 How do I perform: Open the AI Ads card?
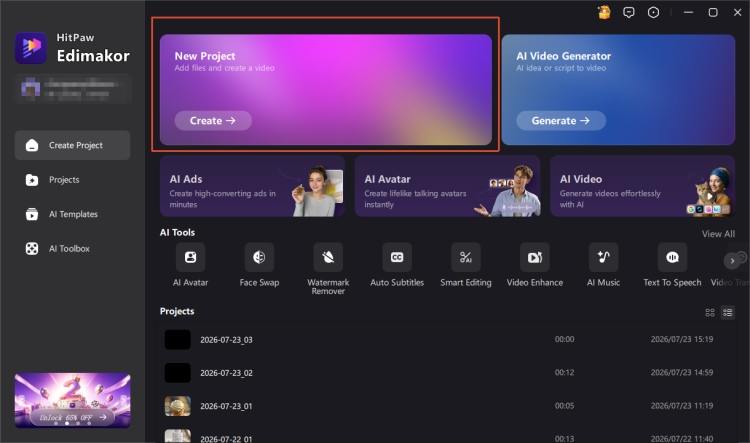point(253,186)
